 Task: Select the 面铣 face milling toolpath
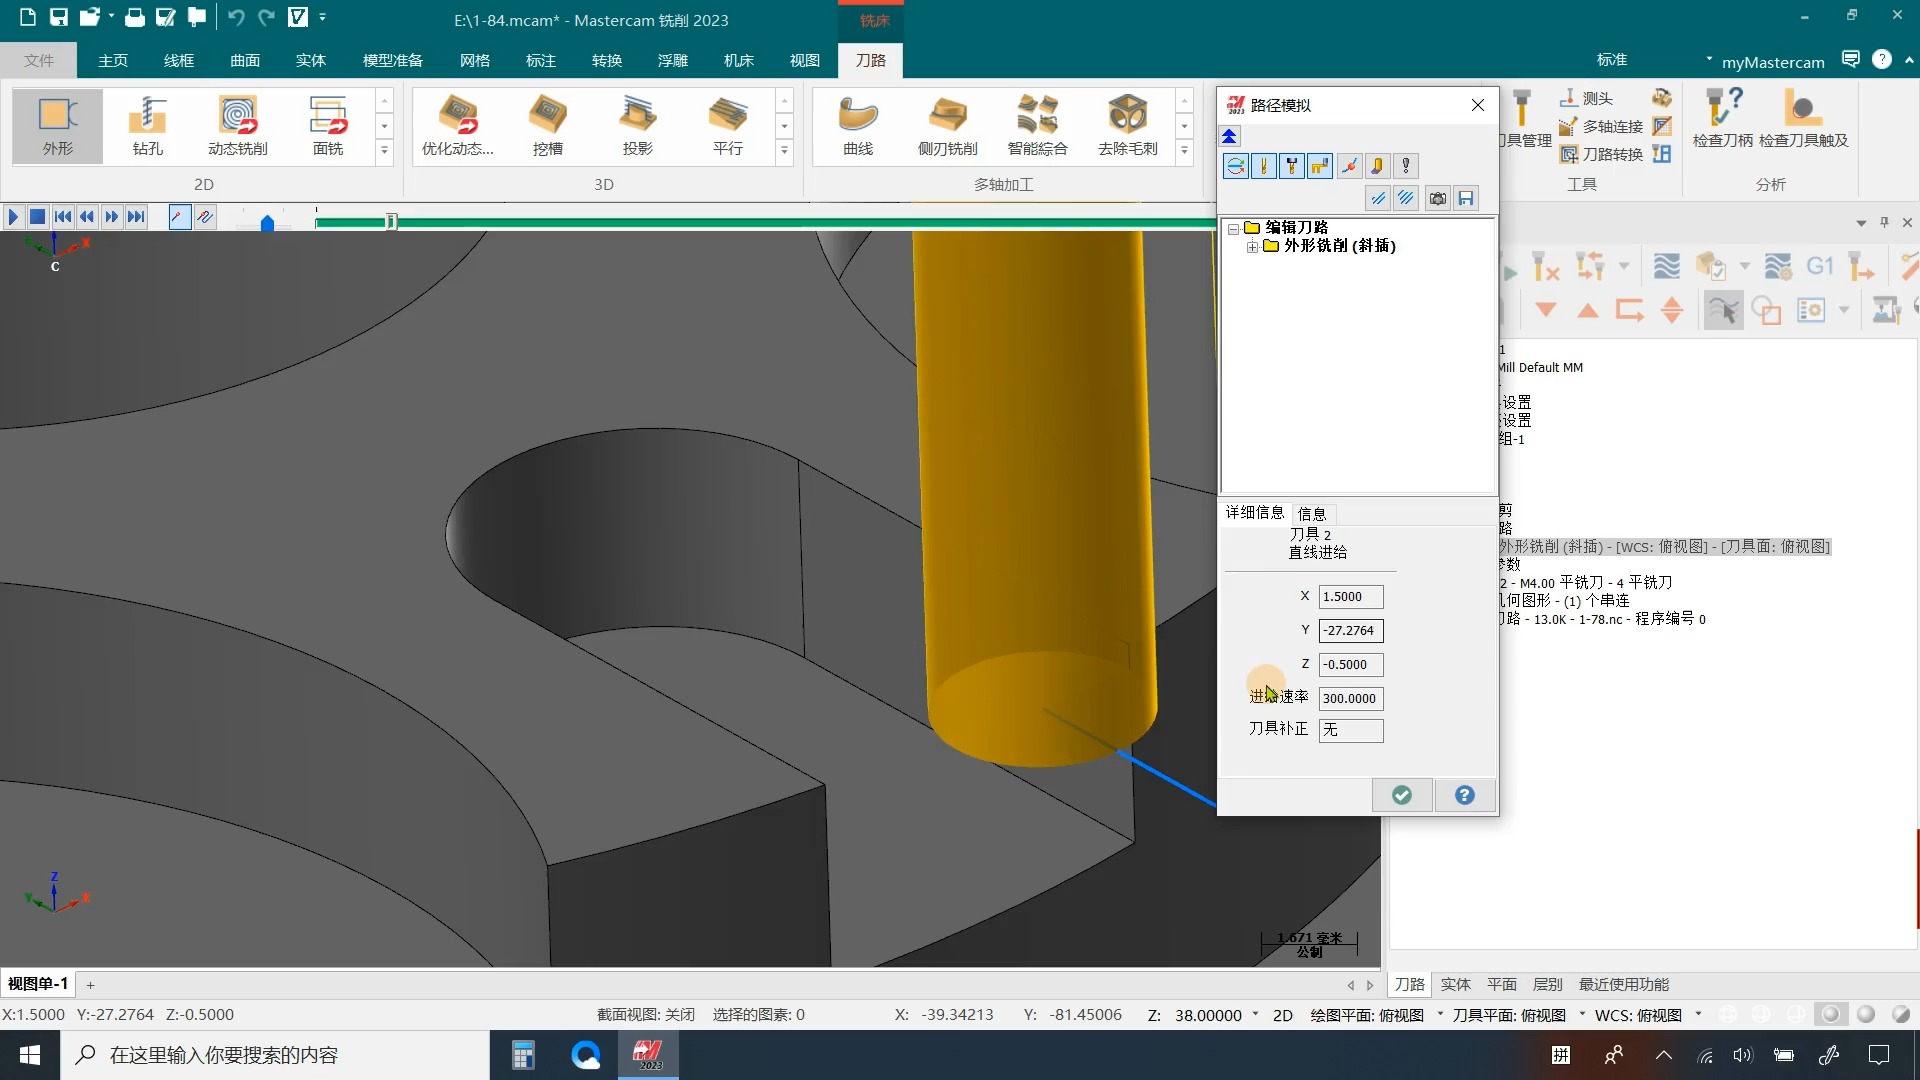(x=328, y=126)
